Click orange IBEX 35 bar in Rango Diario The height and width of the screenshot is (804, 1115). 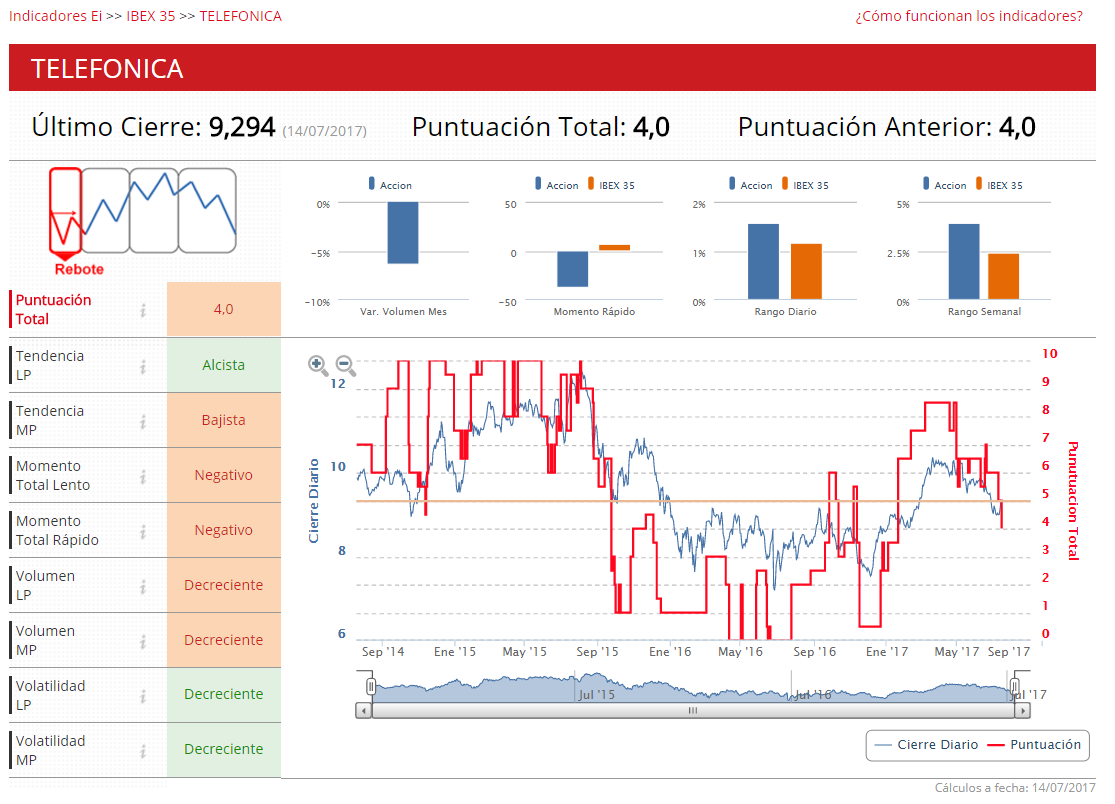806,272
